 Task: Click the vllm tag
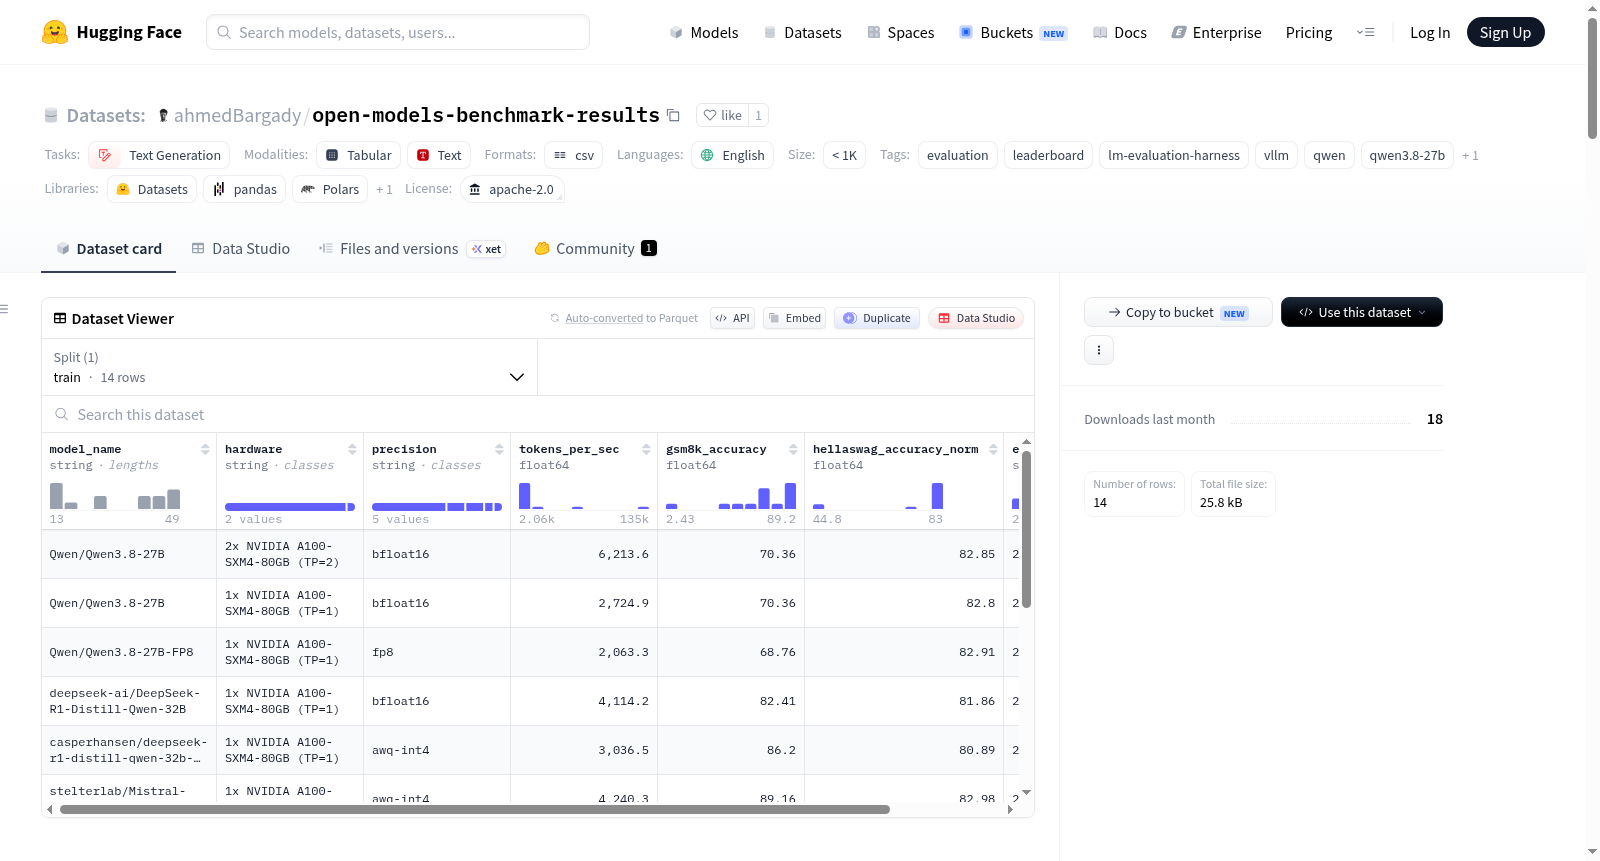[1276, 155]
